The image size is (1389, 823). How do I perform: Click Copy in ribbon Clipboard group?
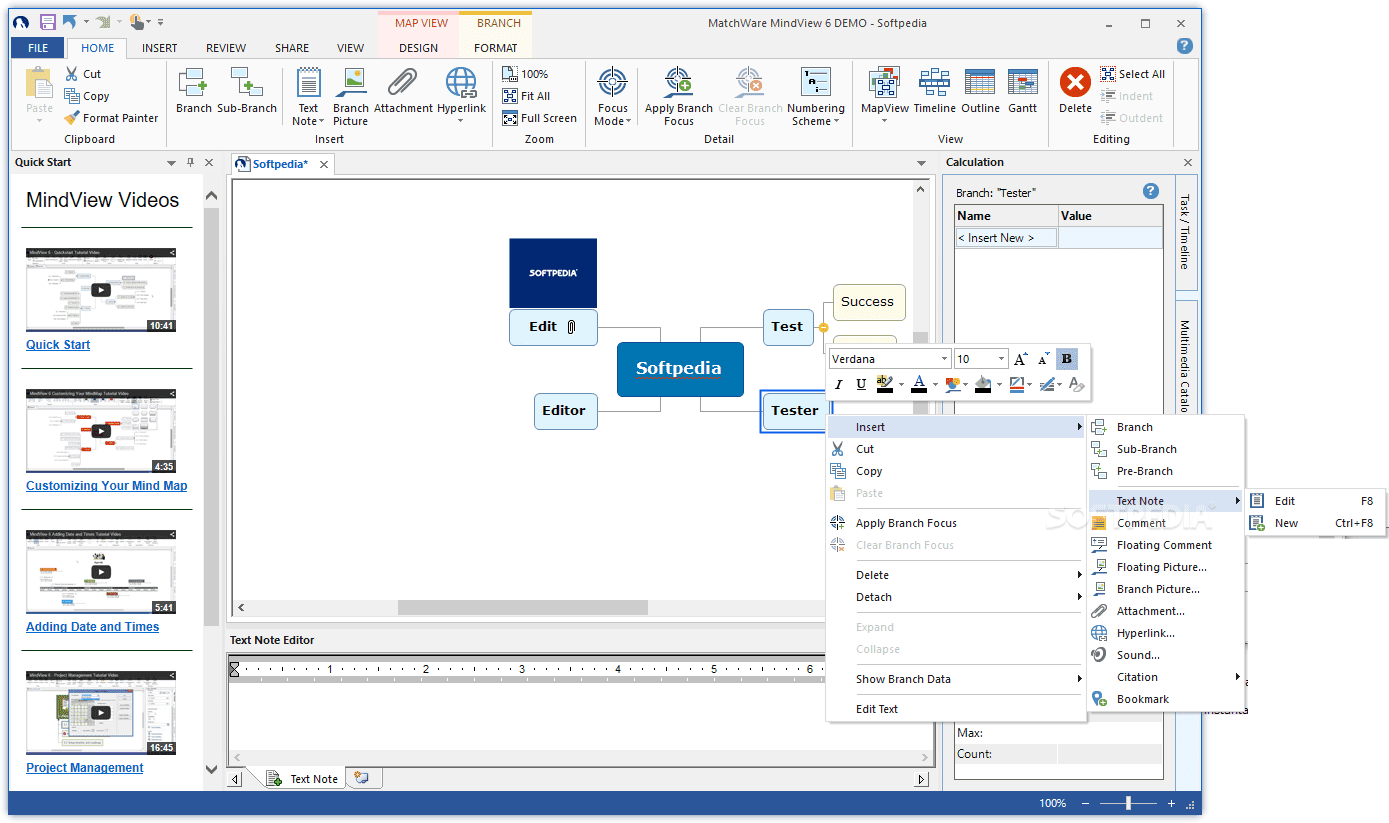87,96
